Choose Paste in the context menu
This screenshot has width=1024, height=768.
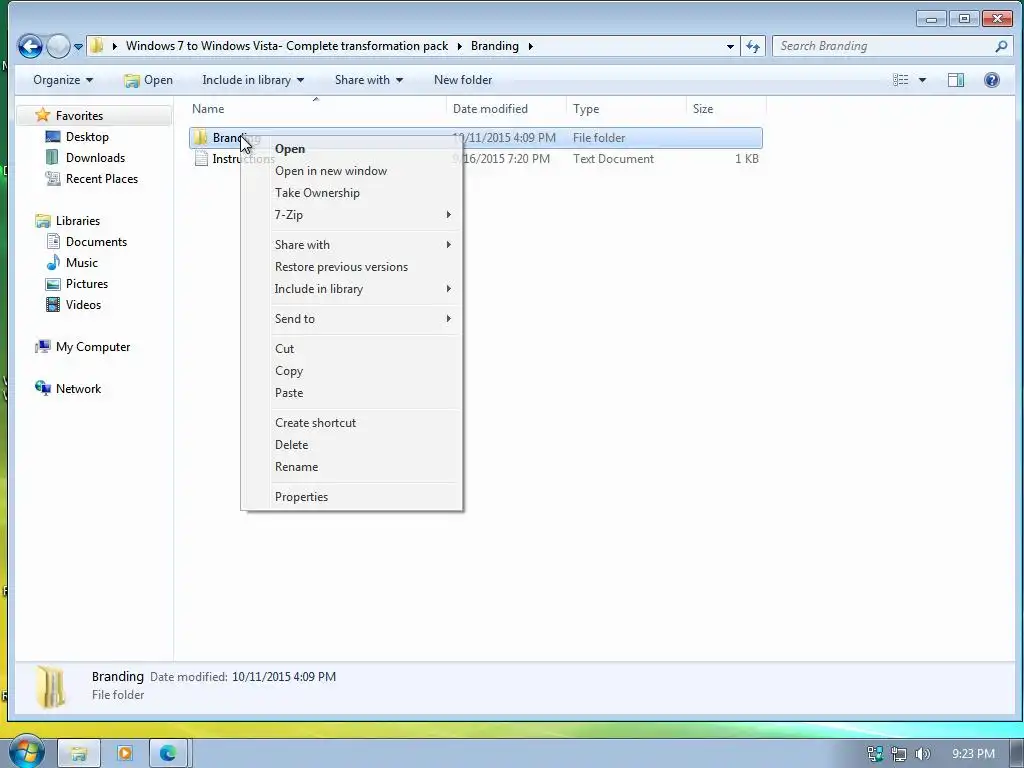click(x=352, y=393)
